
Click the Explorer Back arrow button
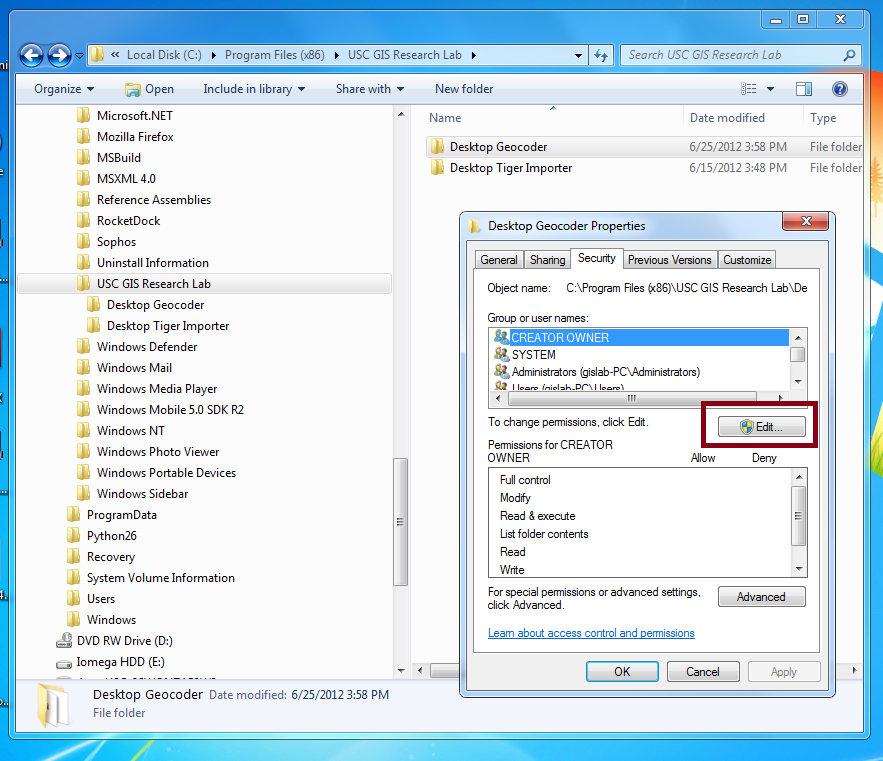pos(31,55)
